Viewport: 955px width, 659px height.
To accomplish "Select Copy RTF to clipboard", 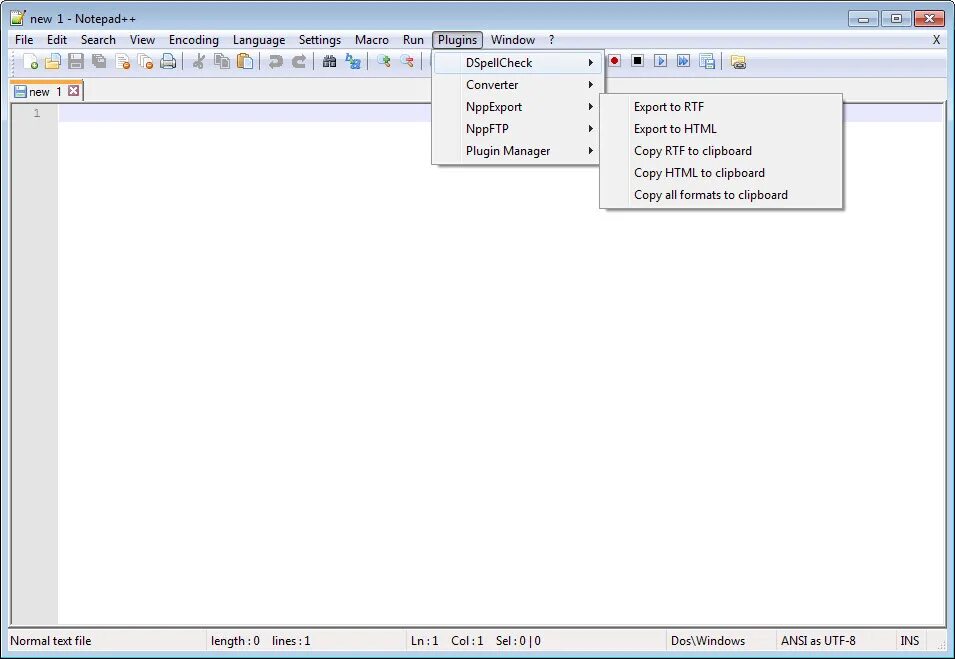I will (x=721, y=150).
